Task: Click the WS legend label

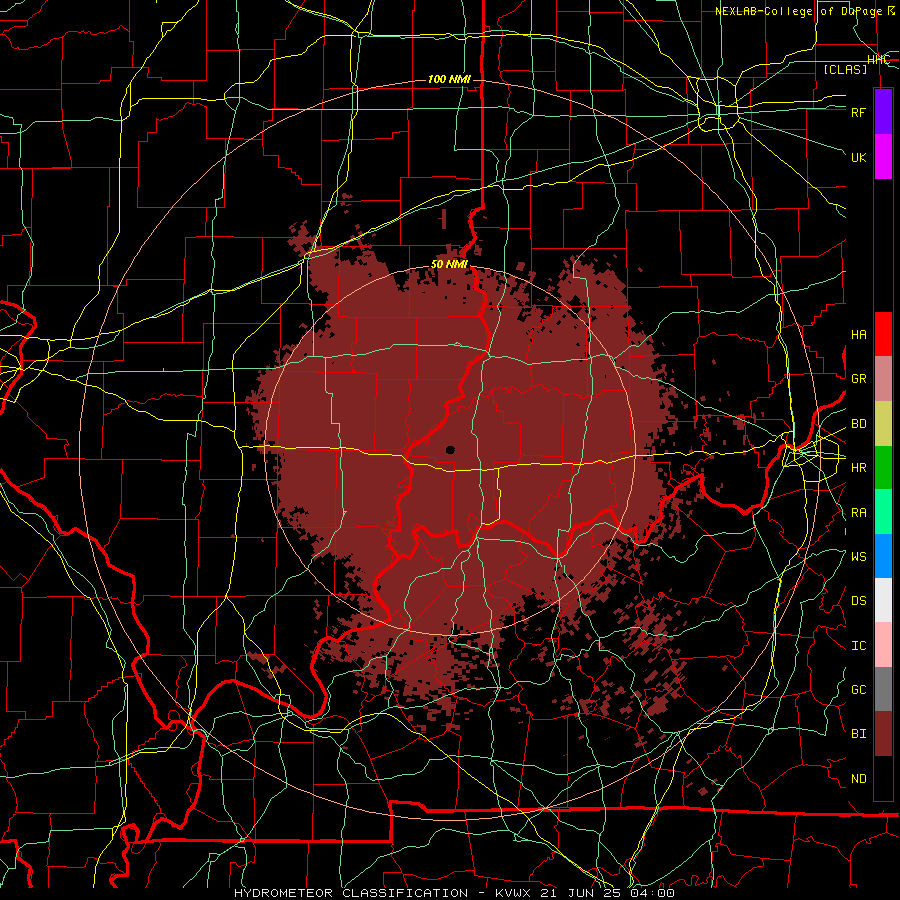Action: point(858,557)
